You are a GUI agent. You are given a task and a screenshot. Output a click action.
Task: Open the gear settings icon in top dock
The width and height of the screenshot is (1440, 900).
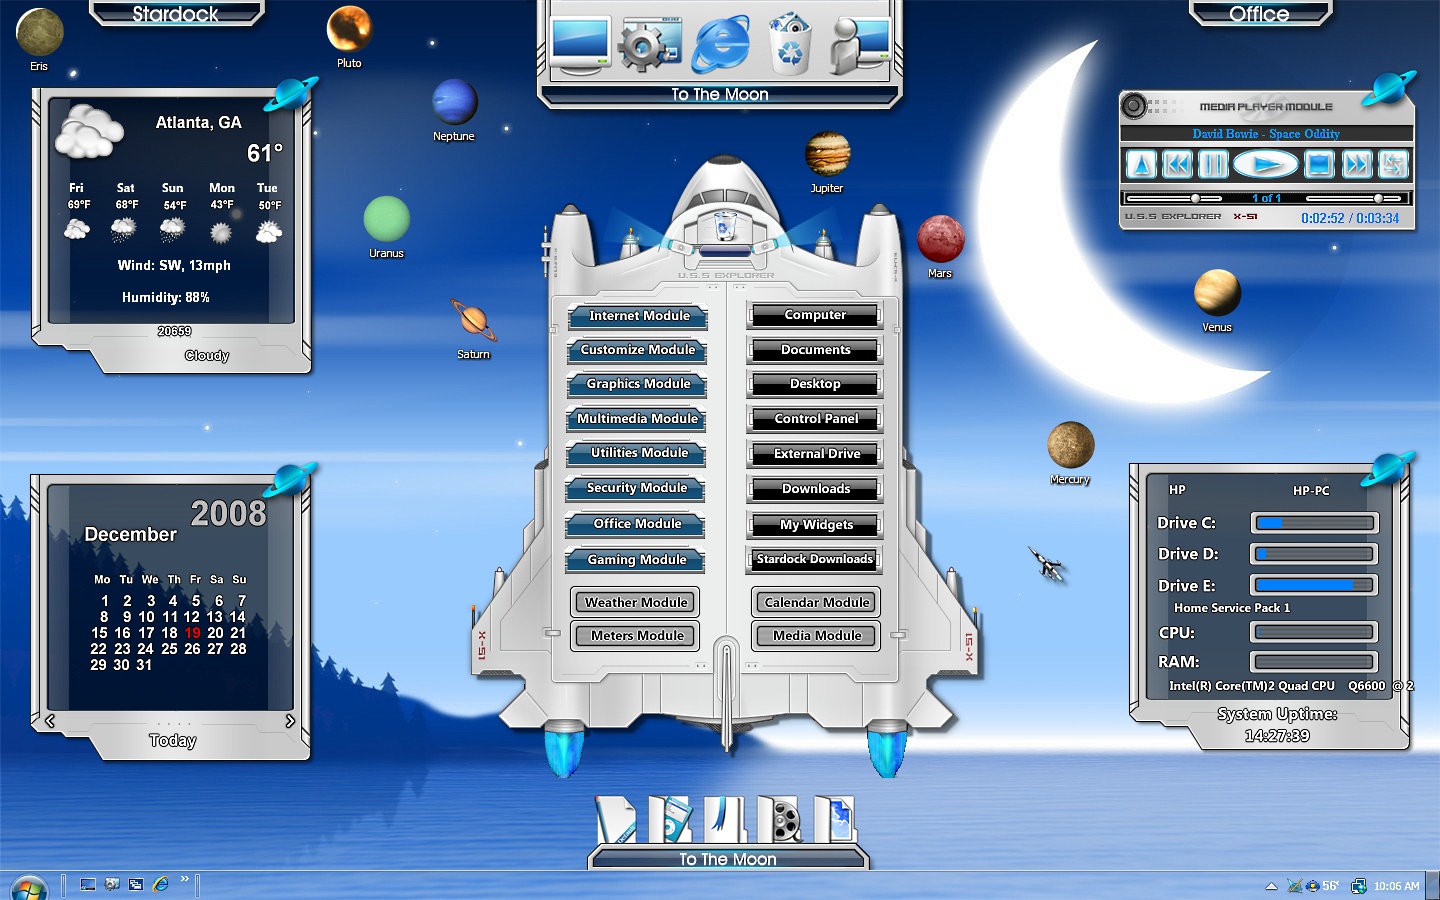click(x=650, y=45)
